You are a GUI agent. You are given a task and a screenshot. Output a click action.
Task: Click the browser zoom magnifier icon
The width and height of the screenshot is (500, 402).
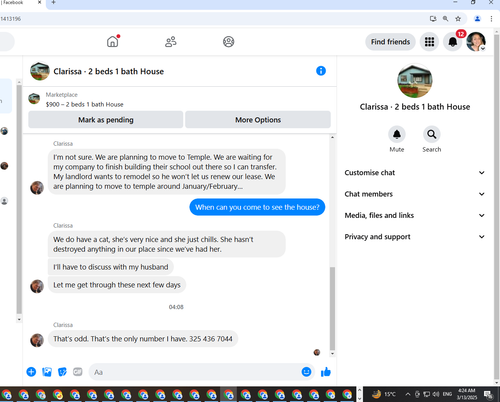click(x=445, y=19)
